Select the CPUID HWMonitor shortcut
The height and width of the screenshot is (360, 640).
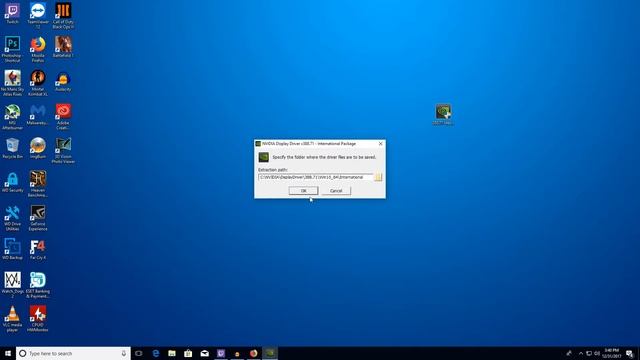38,319
